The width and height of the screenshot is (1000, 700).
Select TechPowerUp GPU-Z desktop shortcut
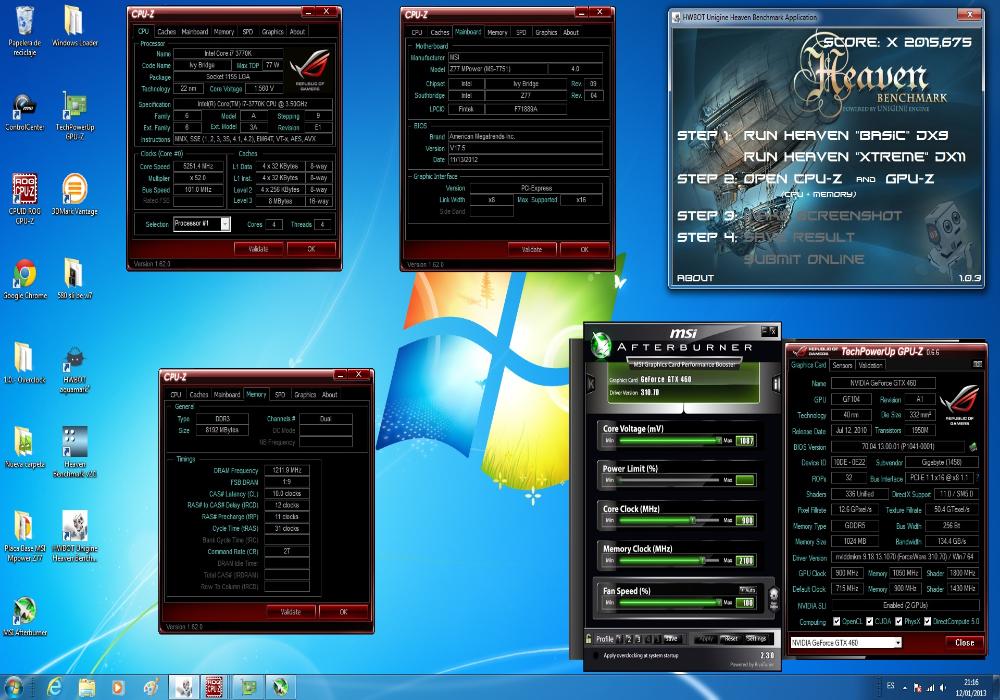click(x=75, y=115)
